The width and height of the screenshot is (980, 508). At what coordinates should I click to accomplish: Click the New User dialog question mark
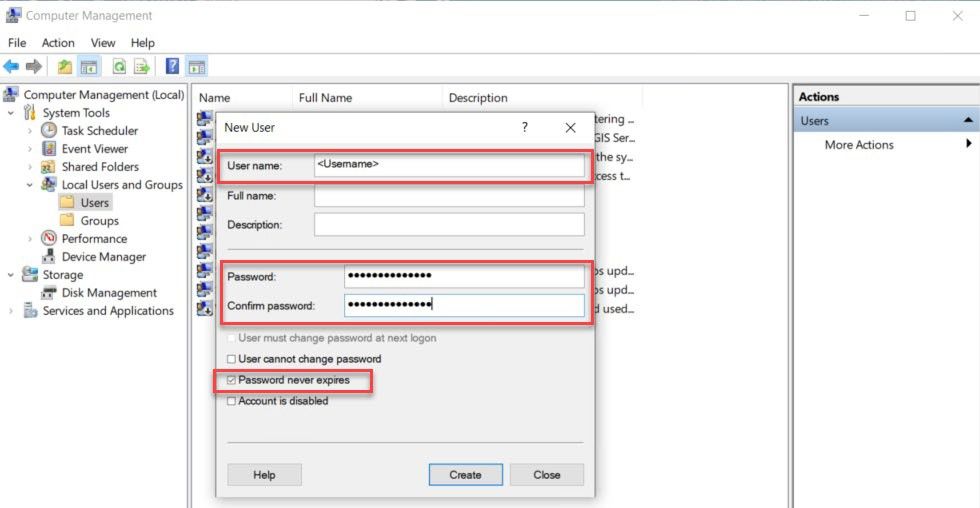[525, 127]
